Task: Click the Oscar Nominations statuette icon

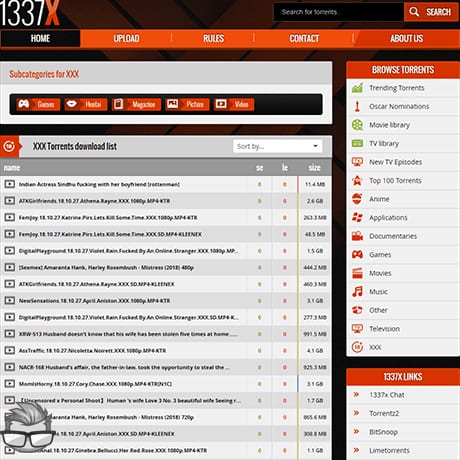Action: (357, 106)
